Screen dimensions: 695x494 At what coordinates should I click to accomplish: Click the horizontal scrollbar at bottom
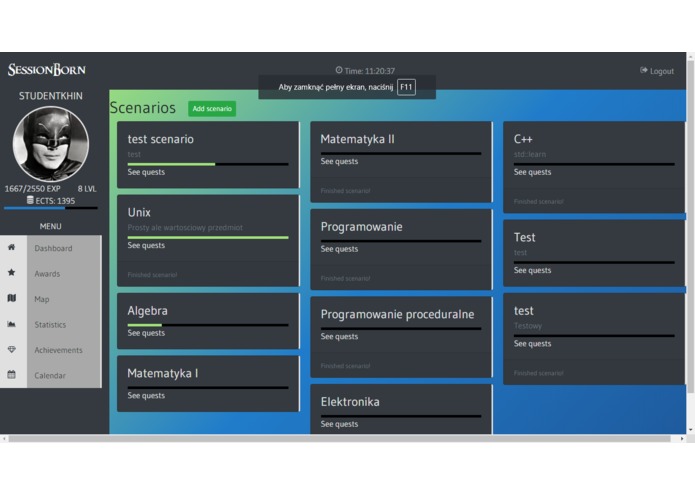339,439
